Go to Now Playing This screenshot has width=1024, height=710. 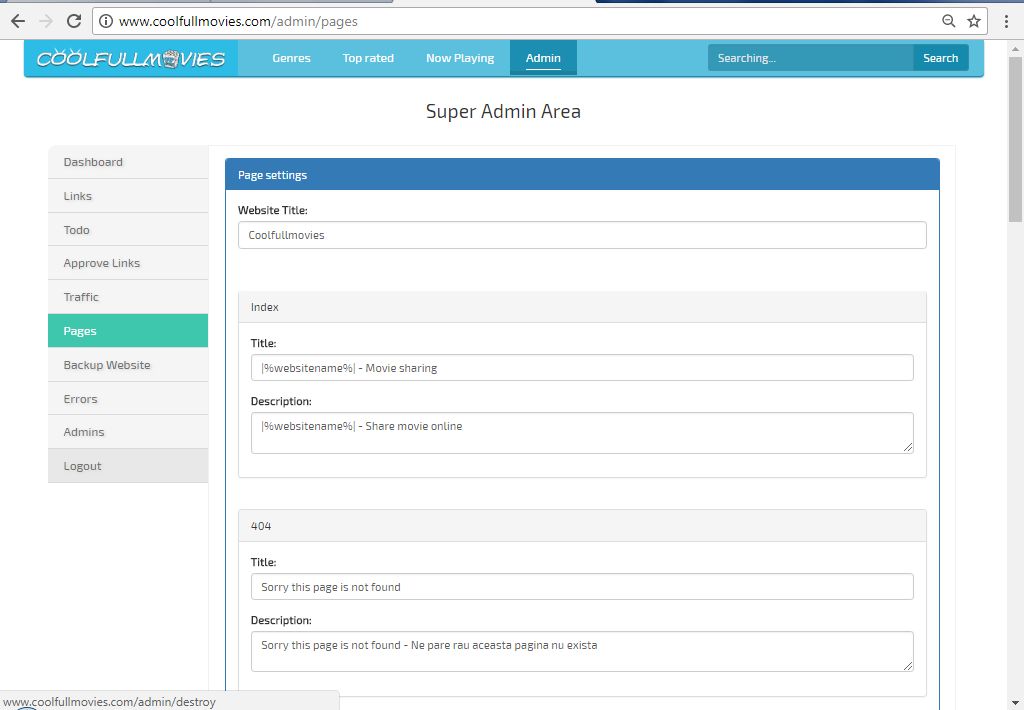[x=460, y=58]
